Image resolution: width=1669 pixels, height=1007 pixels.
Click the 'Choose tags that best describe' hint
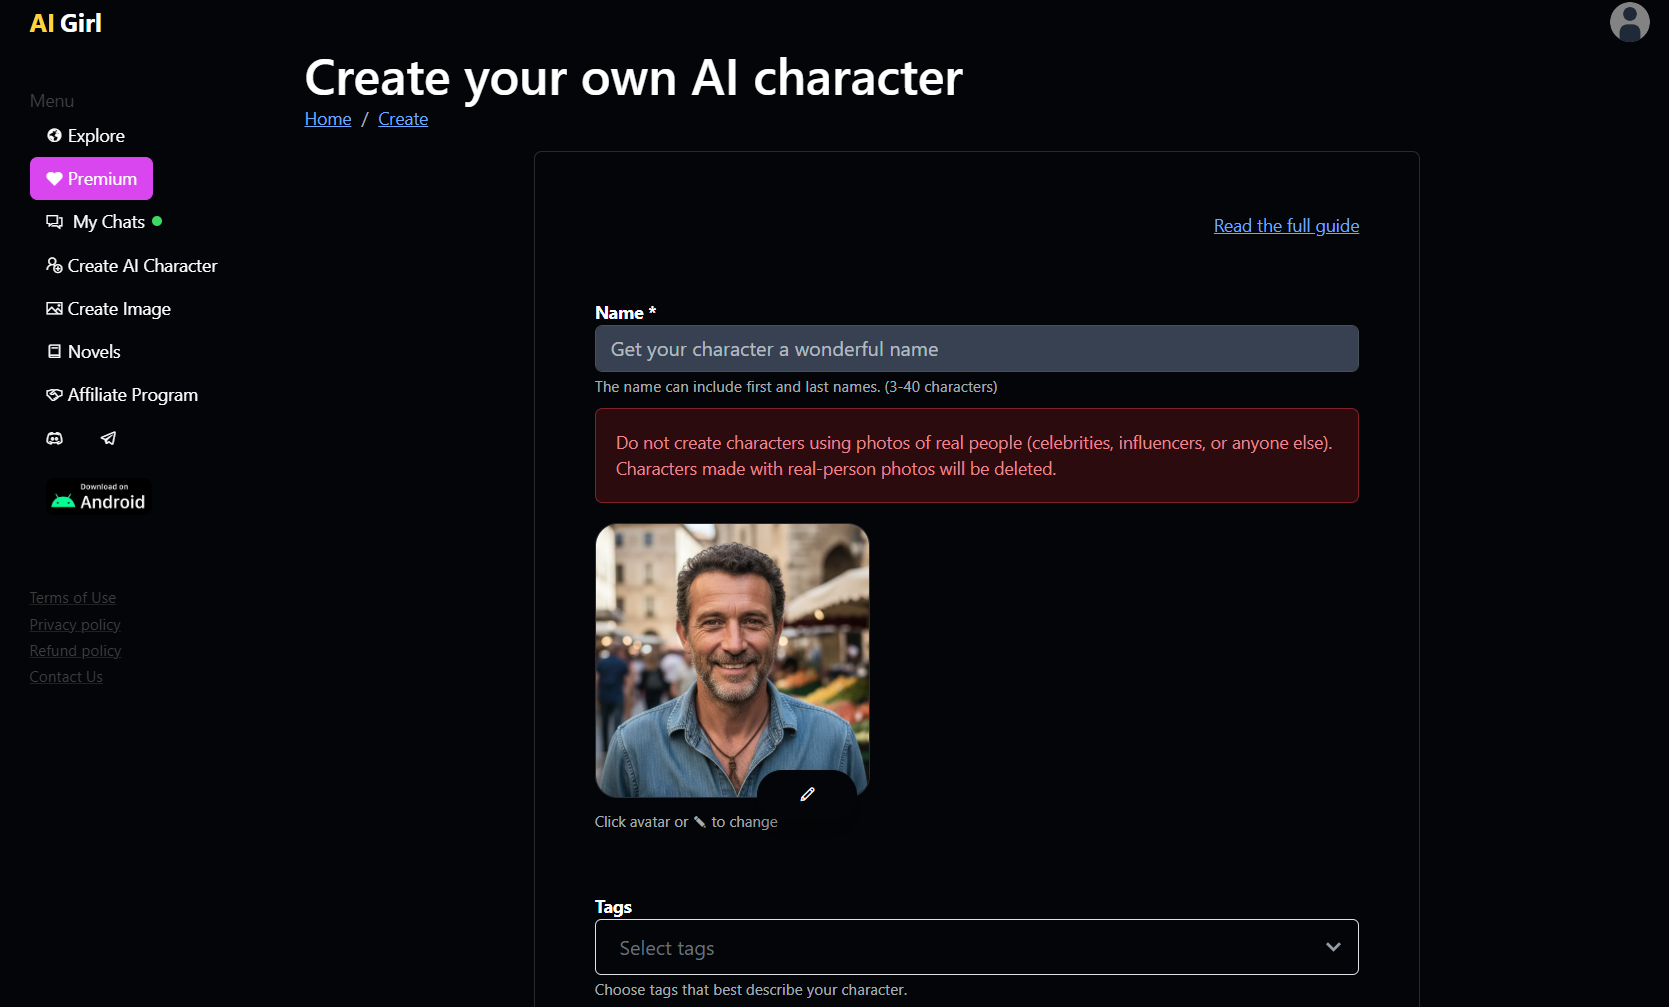(751, 990)
